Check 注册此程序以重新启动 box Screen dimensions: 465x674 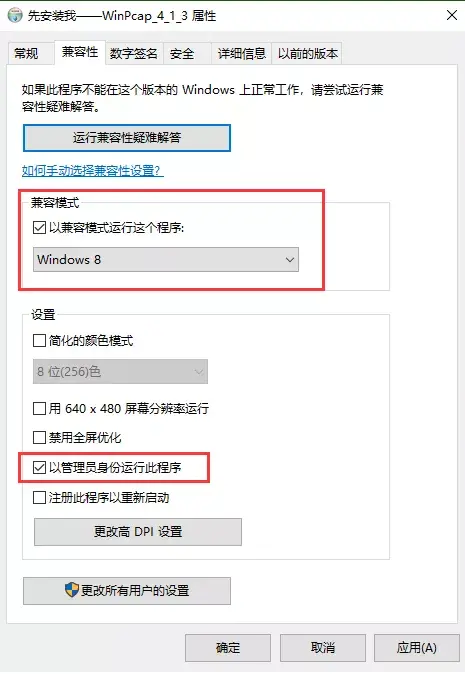(x=40, y=497)
